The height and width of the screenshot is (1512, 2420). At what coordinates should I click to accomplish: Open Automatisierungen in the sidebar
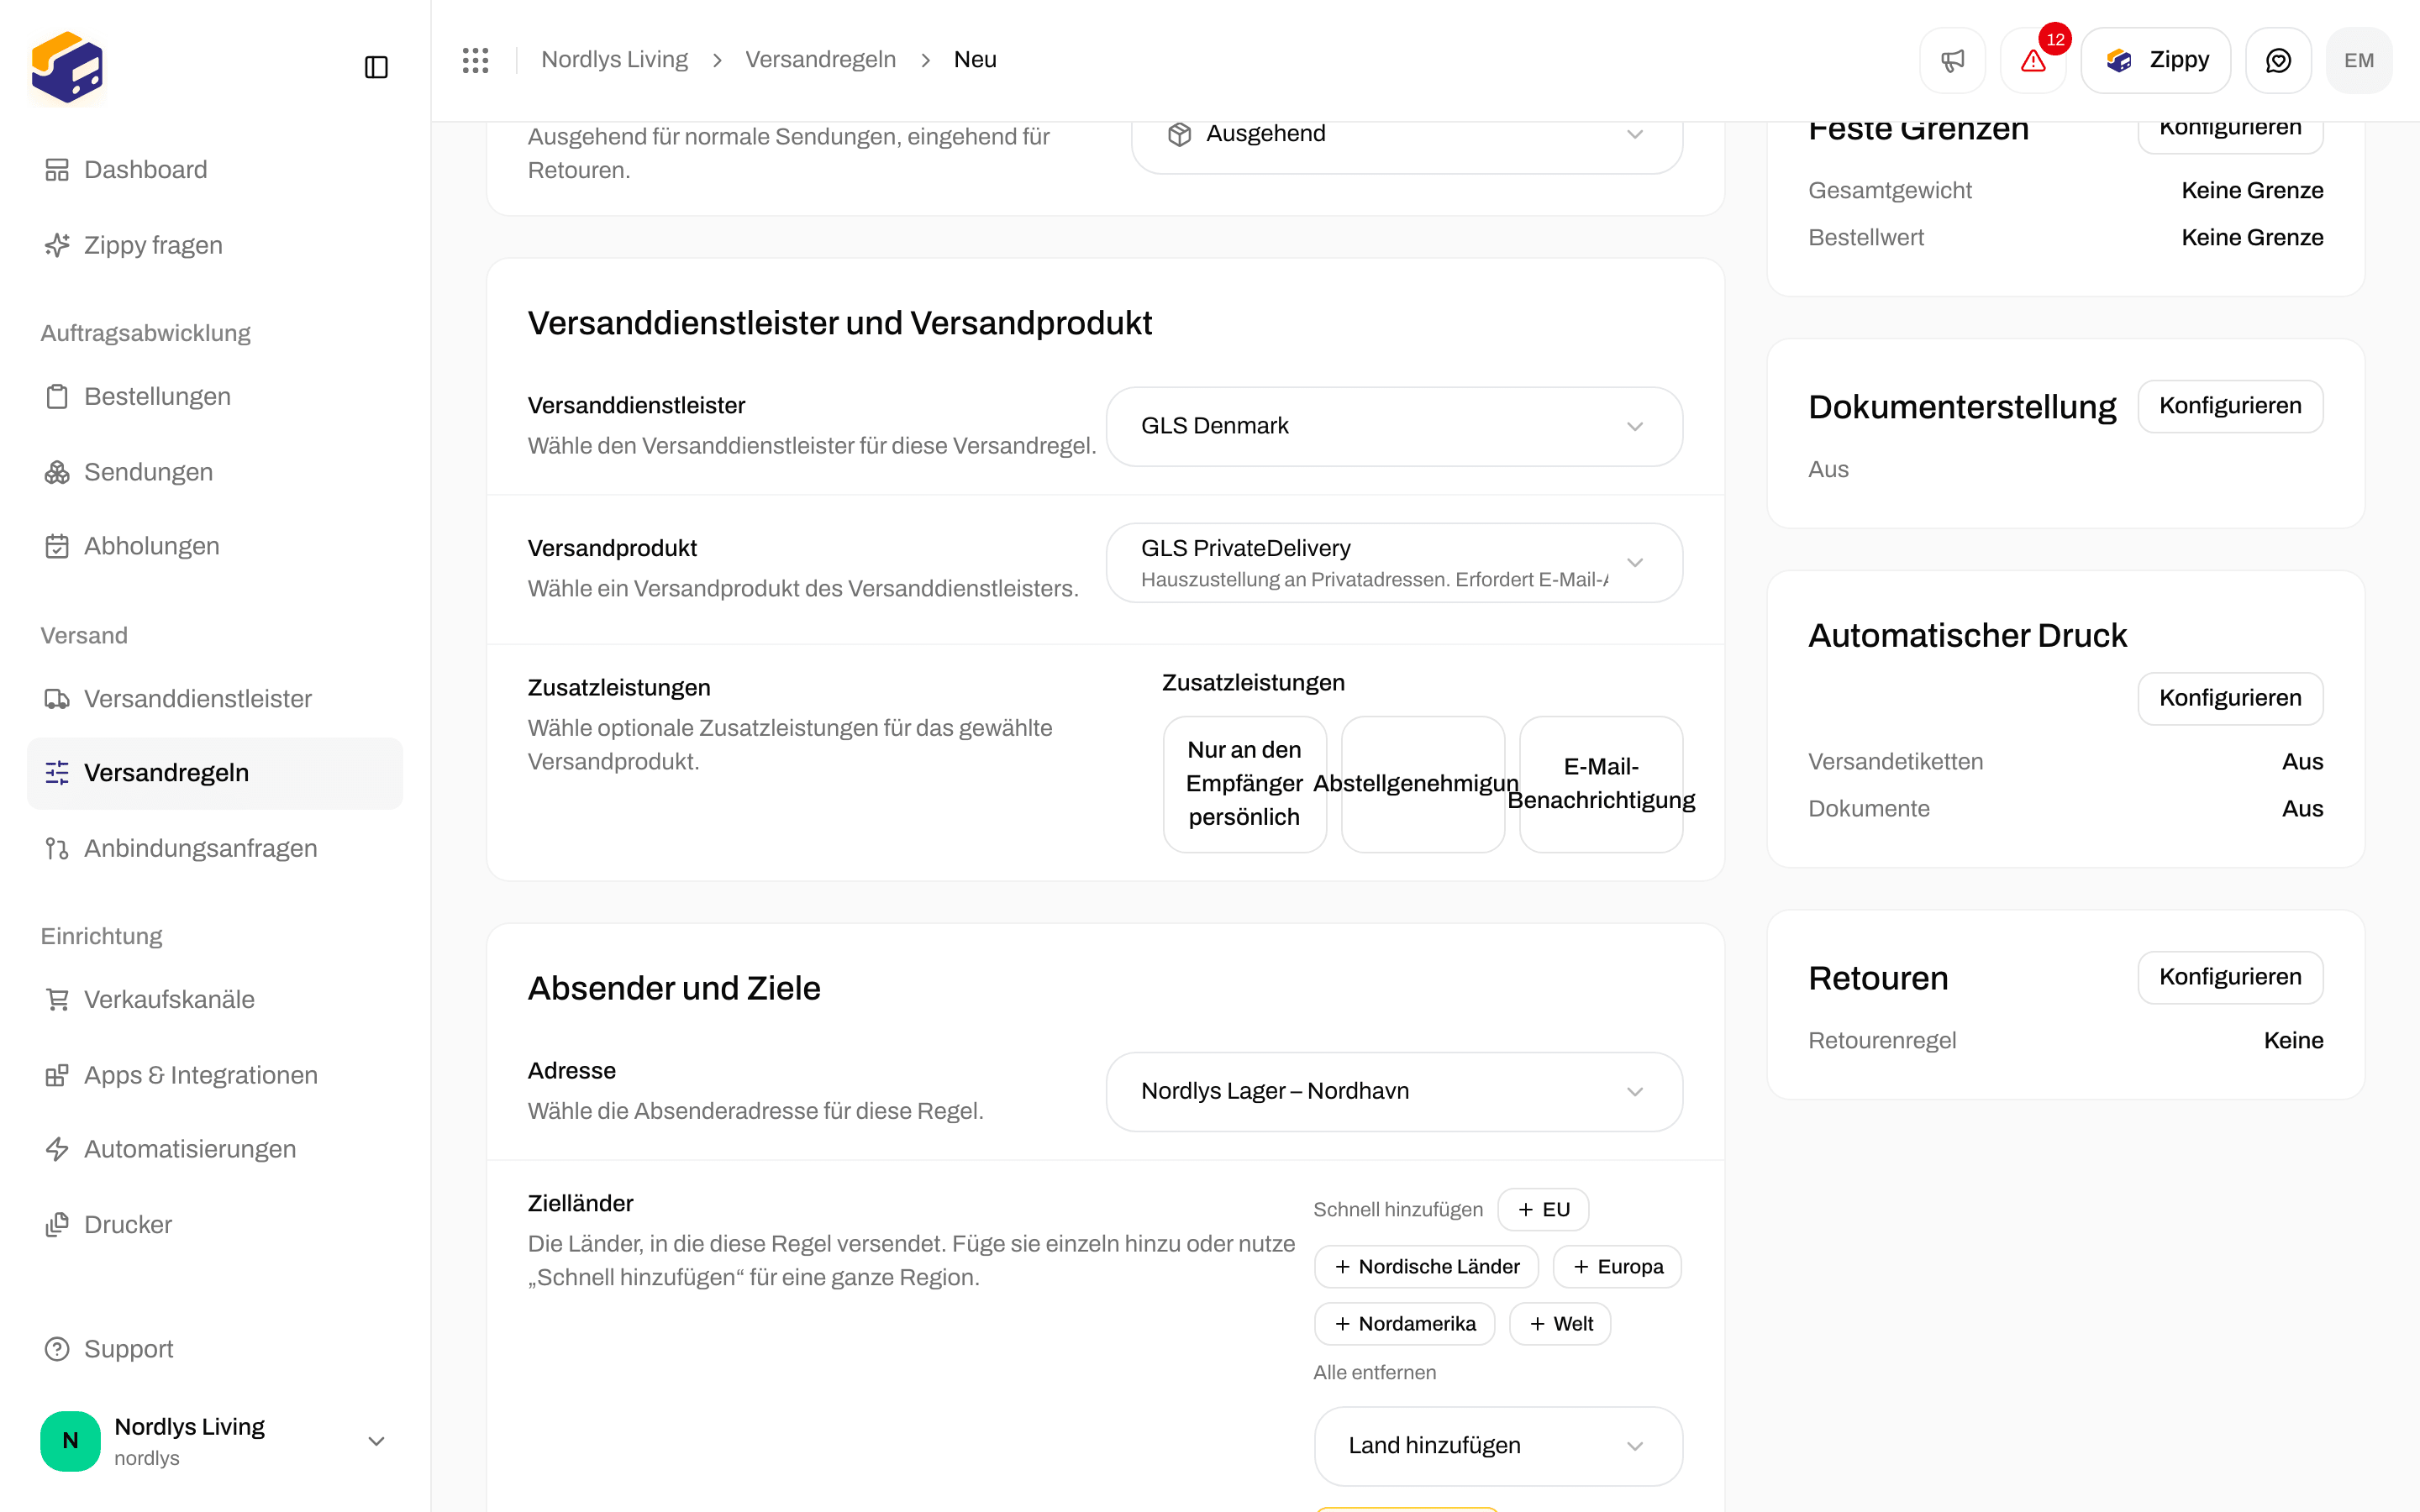(215, 1149)
